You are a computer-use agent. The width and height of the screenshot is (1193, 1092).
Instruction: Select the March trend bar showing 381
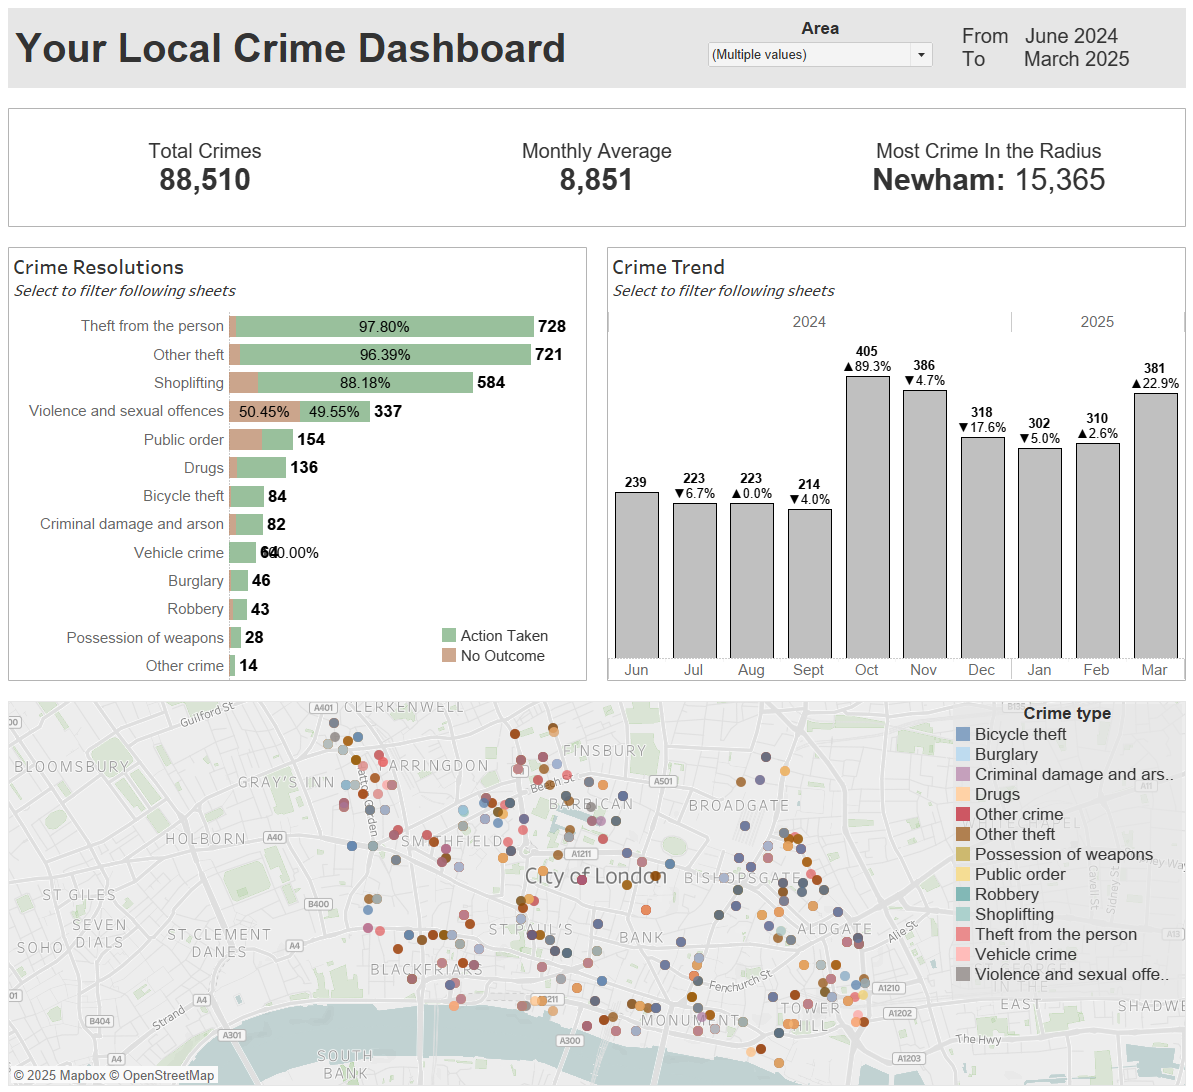[x=1156, y=526]
